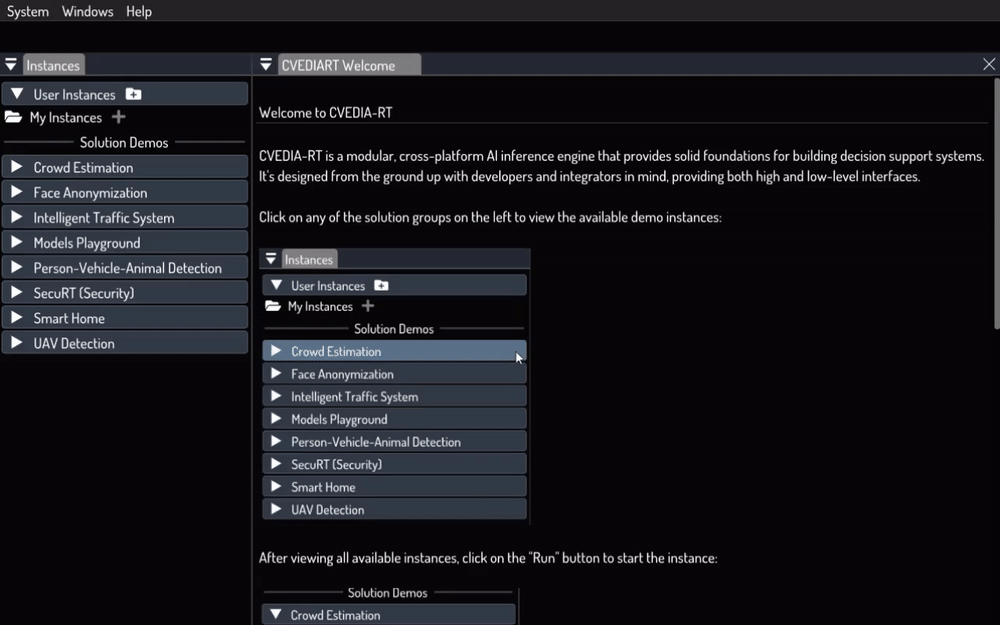
Task: Click the Face Anonymization label in sidebar
Action: coord(90,193)
